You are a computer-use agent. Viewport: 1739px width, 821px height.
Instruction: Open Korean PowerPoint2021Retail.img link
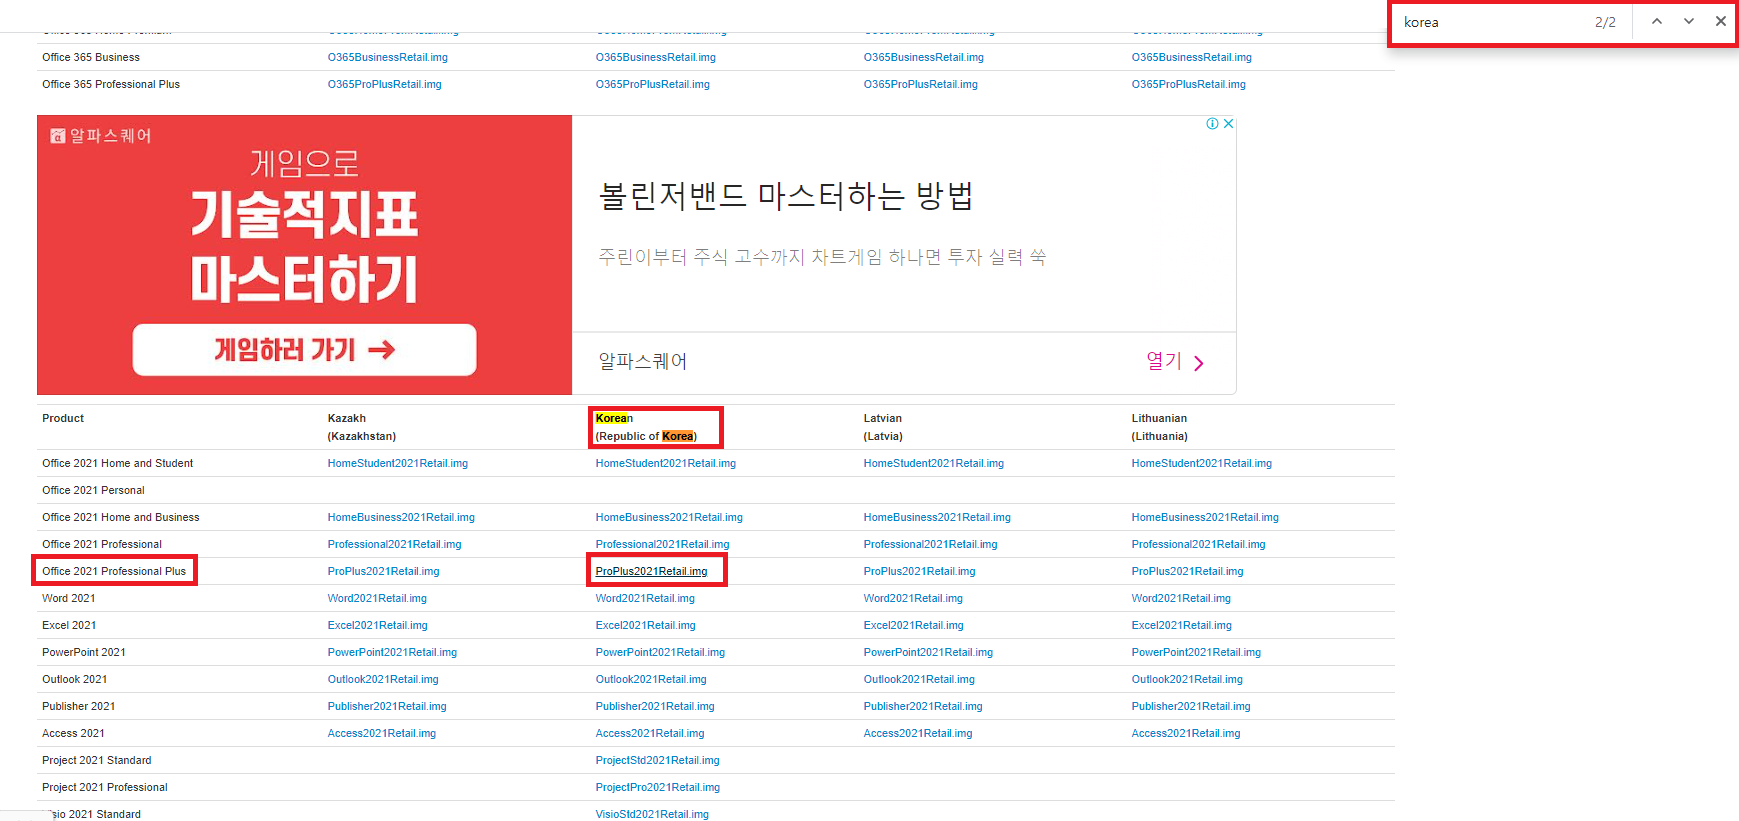[660, 652]
